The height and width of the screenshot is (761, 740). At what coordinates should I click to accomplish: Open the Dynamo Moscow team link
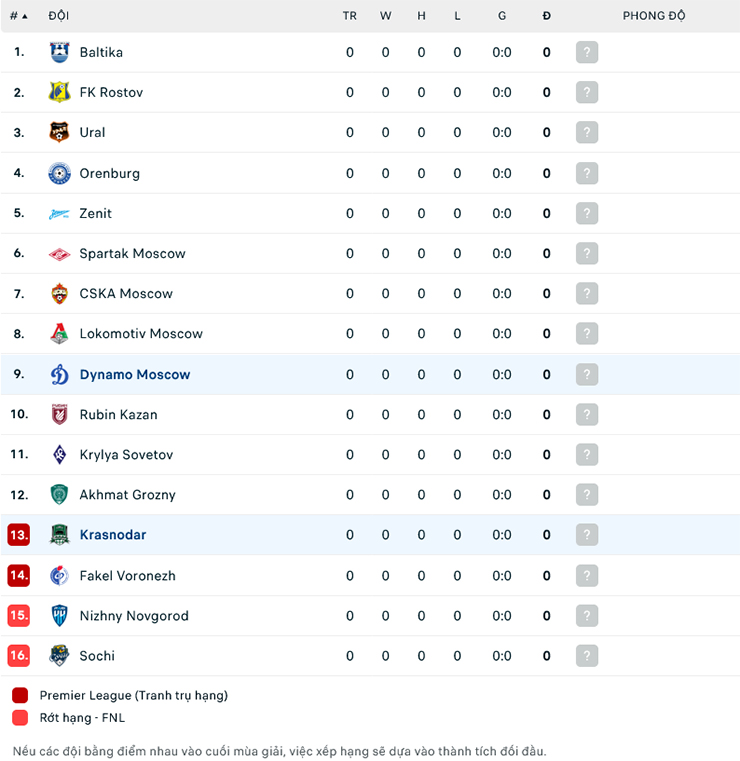(135, 375)
